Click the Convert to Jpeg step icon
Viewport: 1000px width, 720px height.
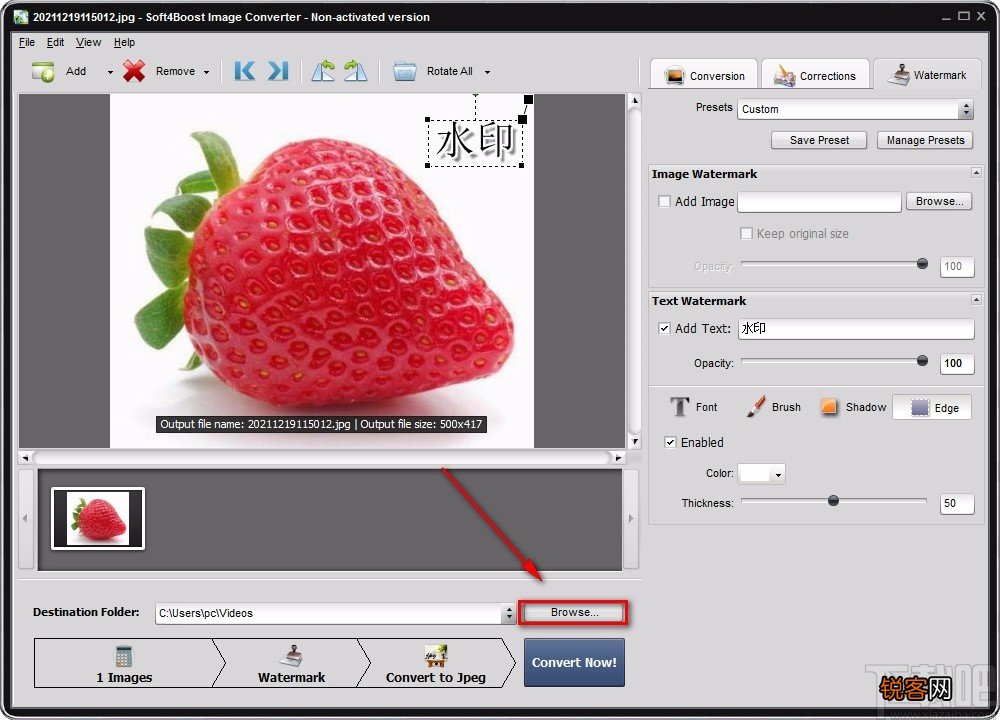(x=436, y=656)
